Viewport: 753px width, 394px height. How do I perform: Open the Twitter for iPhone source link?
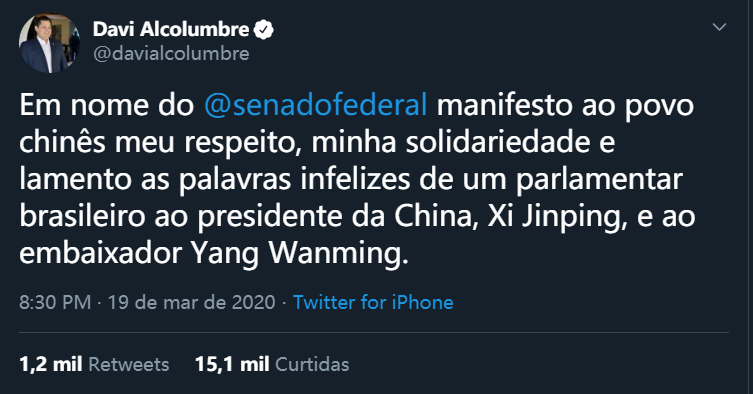[373, 302]
